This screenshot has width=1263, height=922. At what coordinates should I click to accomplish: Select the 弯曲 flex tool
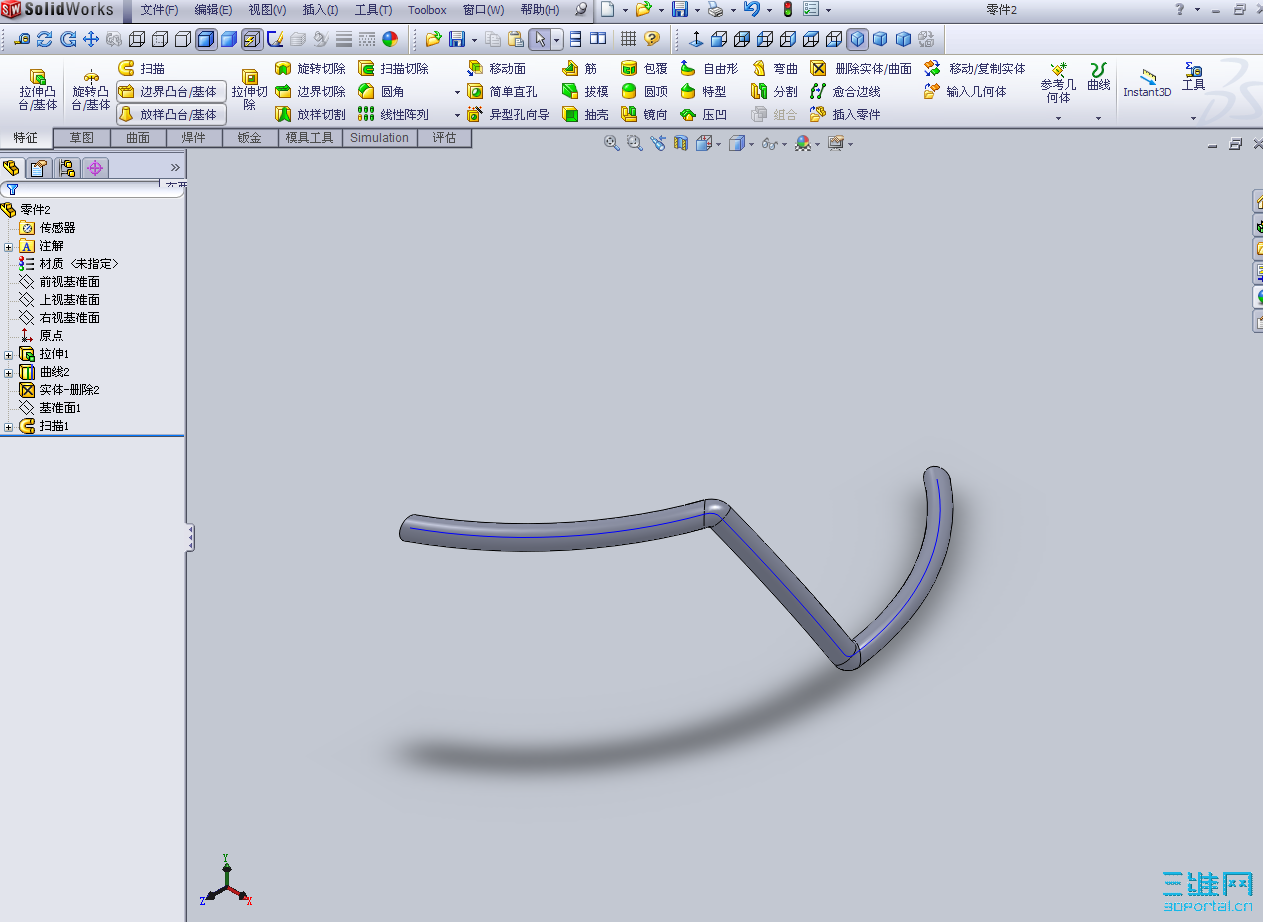click(775, 68)
